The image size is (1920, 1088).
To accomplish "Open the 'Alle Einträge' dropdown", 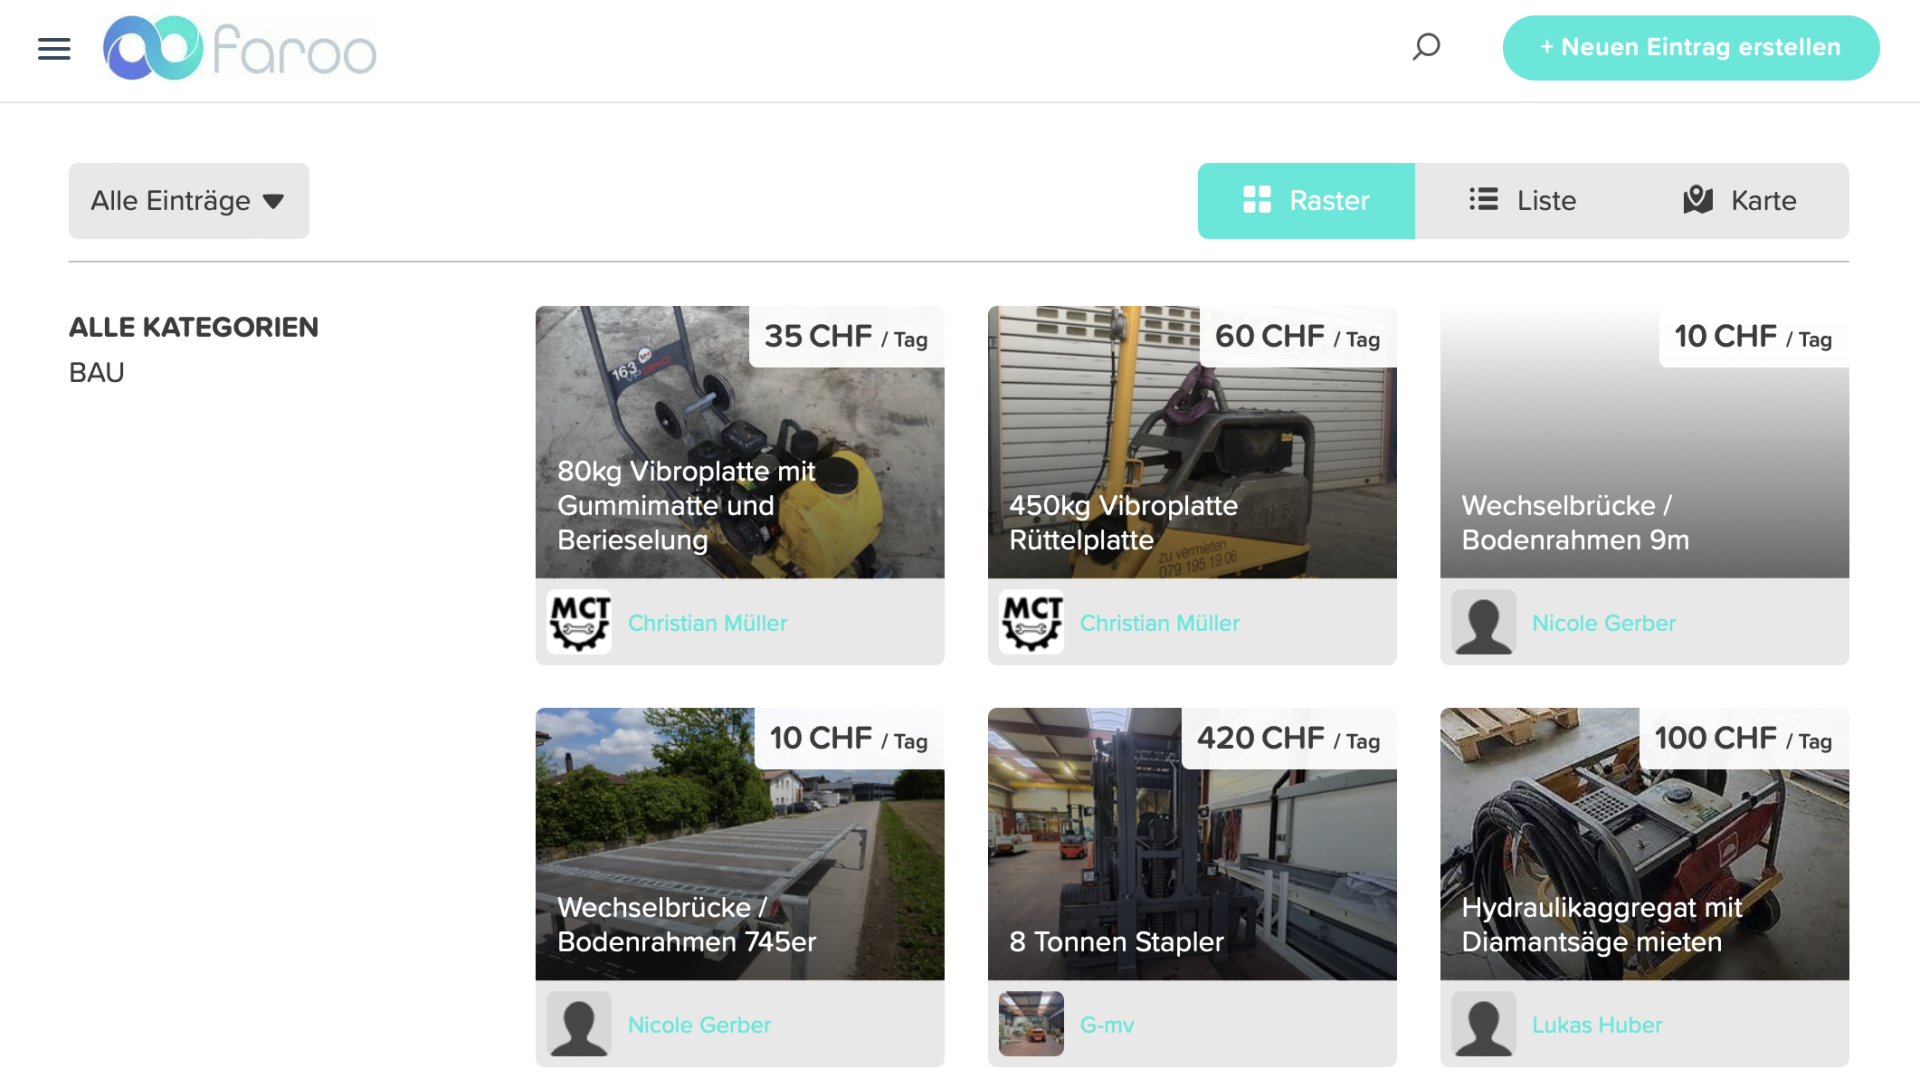I will 189,201.
